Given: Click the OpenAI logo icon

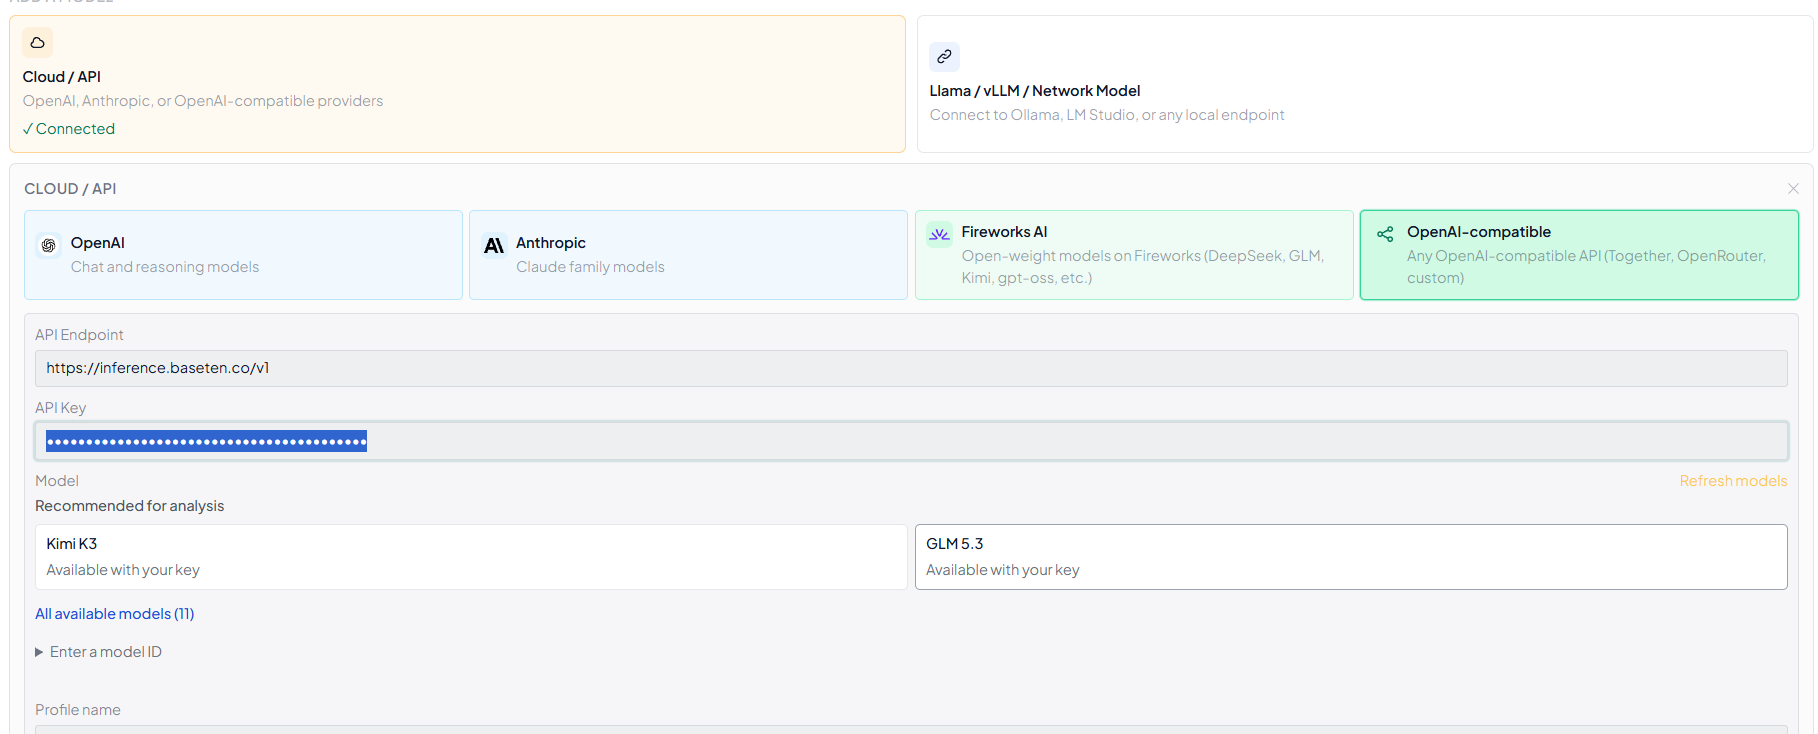Looking at the screenshot, I should (48, 245).
